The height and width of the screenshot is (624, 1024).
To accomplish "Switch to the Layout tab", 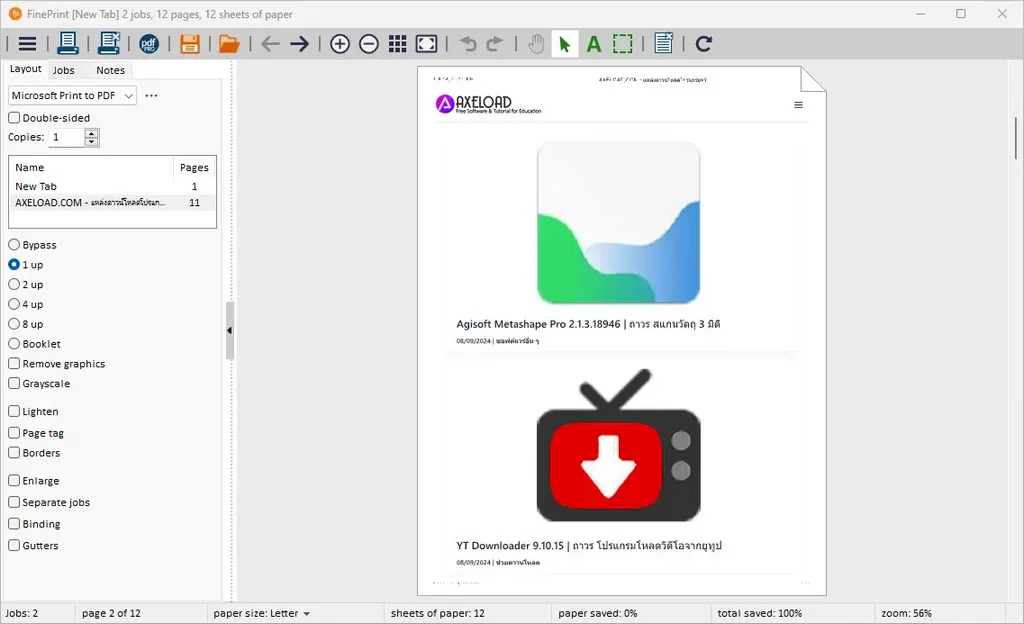I will pos(25,69).
